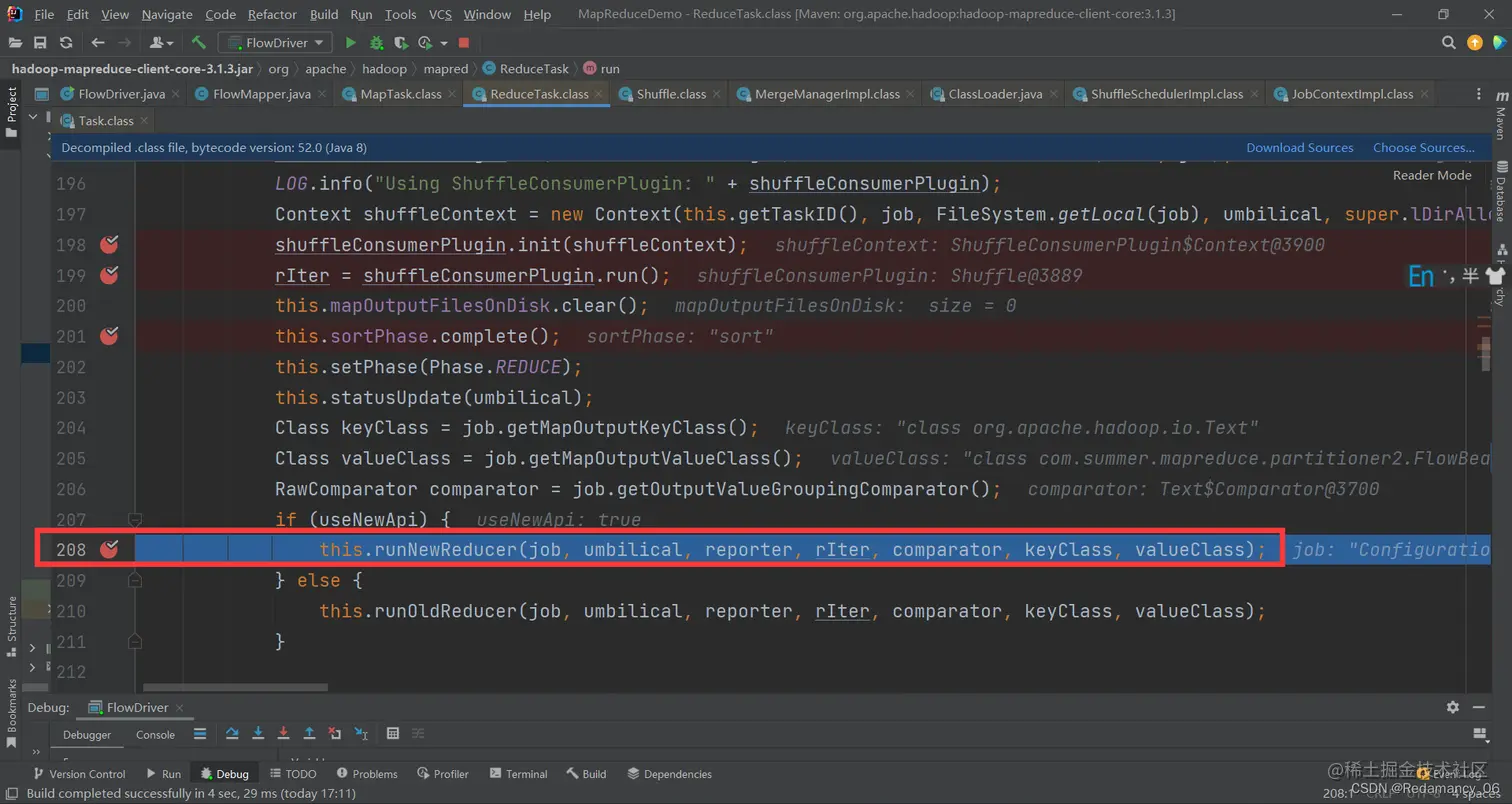Start debugging with the green bug icon
The width and height of the screenshot is (1512, 804).
pyautogui.click(x=376, y=43)
